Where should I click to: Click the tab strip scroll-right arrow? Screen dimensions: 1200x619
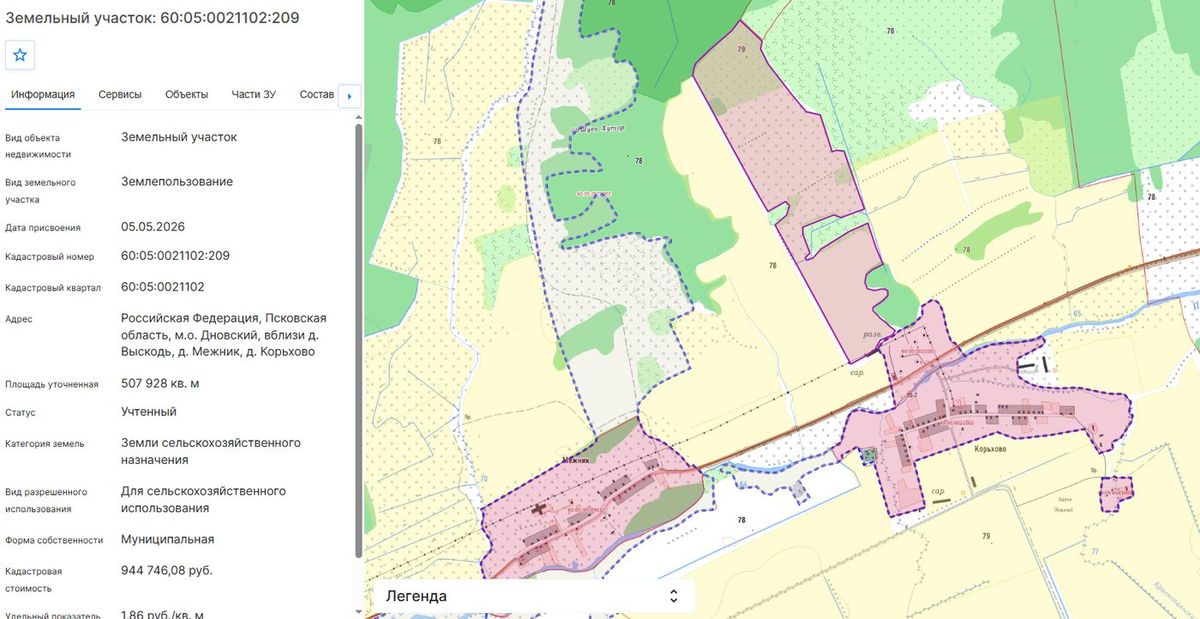[349, 96]
